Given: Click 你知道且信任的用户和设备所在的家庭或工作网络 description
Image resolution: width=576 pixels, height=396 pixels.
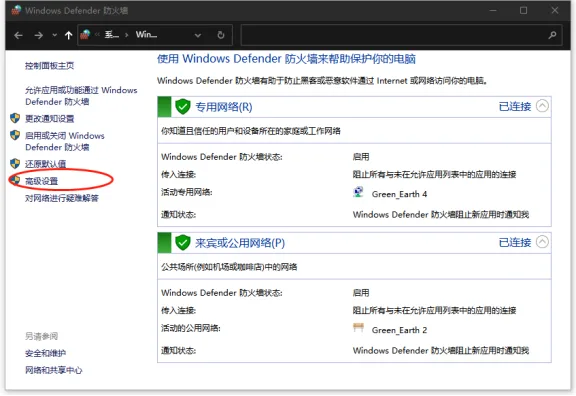Looking at the screenshot, I should 251,131.
